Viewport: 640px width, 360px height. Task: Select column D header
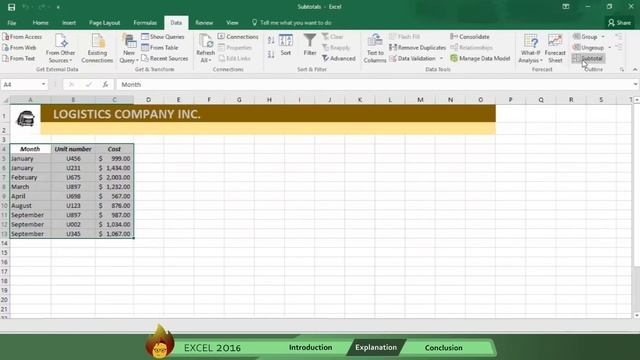click(x=149, y=100)
